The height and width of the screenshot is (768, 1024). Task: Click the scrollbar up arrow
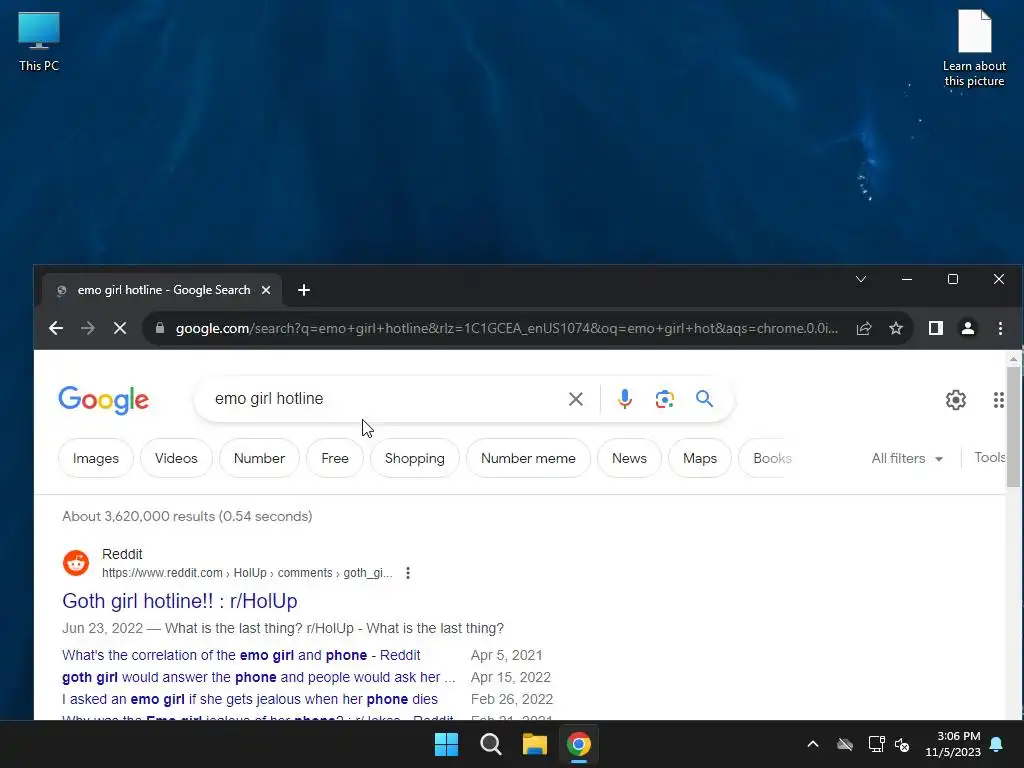[x=1013, y=359]
